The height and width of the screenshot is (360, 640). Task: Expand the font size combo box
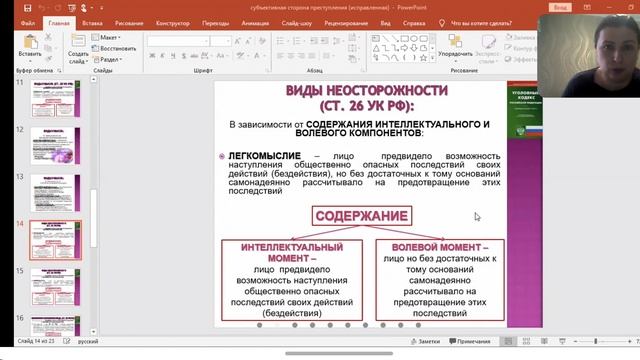click(x=228, y=41)
